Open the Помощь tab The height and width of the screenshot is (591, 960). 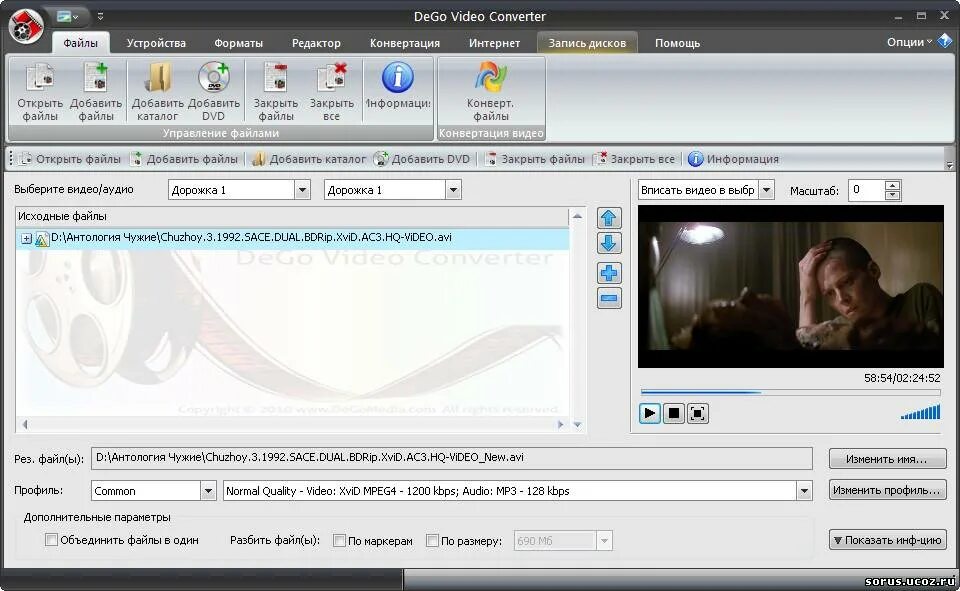tap(677, 43)
